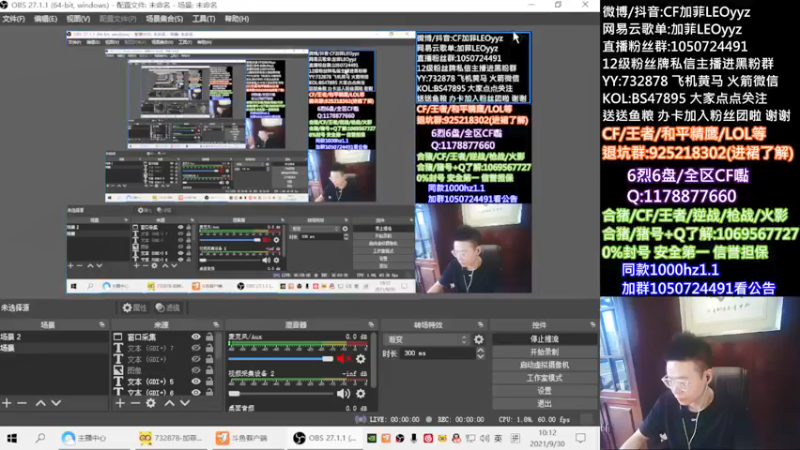Screen dimensions: 800x450
Task: Toggle the lock on the 文本 (GDI+) 7 source
Action: [x=209, y=348]
